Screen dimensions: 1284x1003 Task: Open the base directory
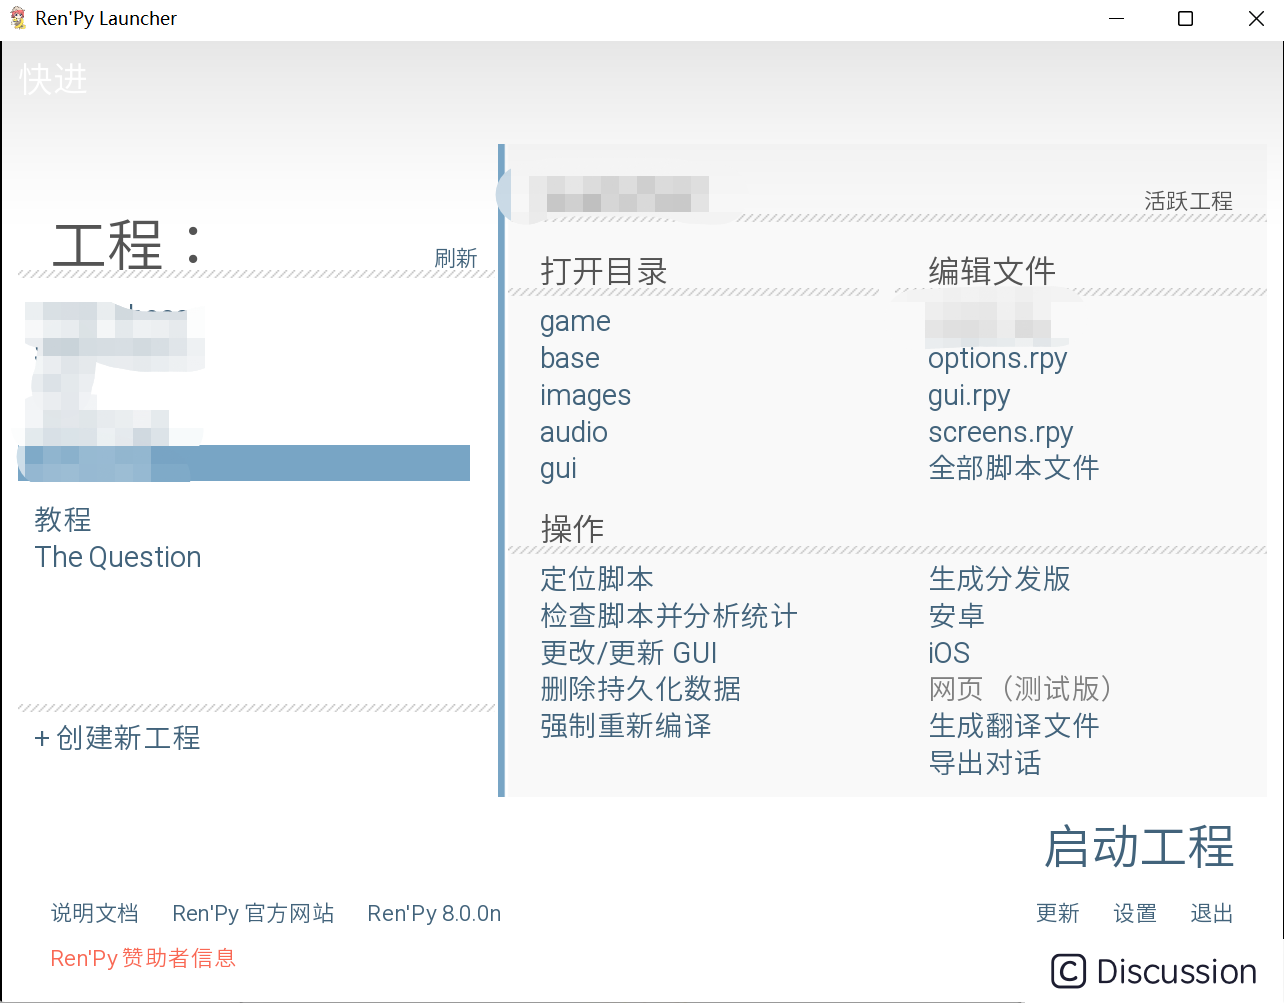click(x=570, y=358)
